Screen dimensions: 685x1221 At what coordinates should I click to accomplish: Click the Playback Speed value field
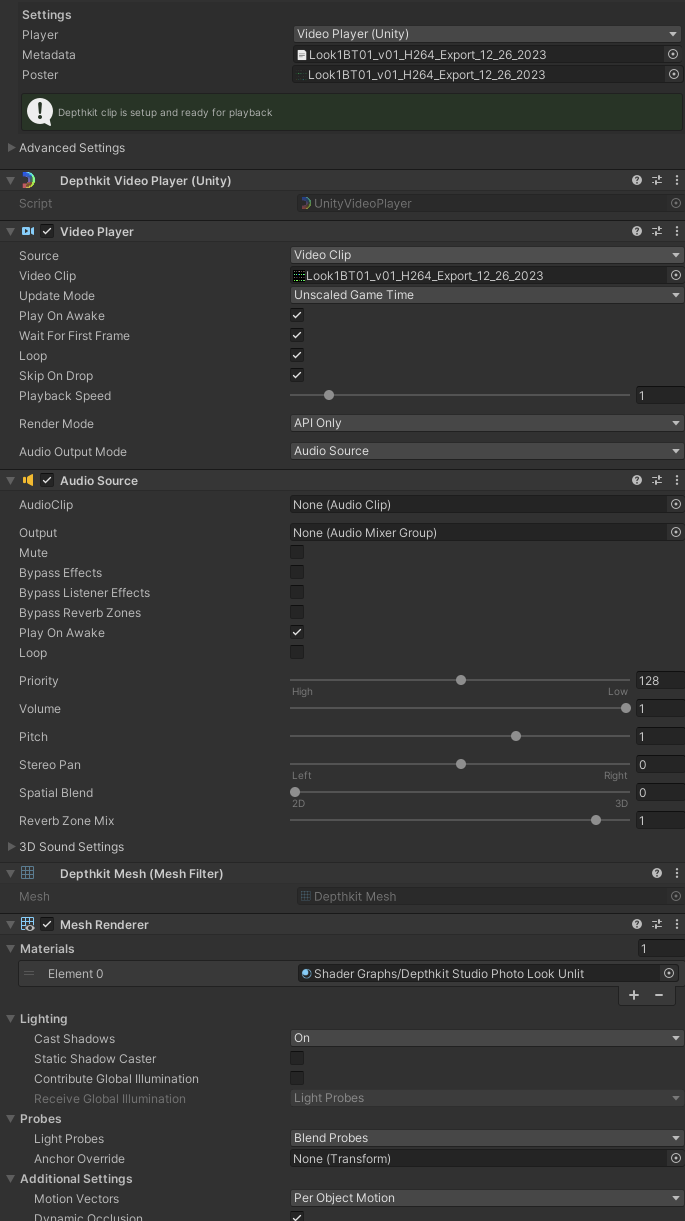[x=660, y=396]
